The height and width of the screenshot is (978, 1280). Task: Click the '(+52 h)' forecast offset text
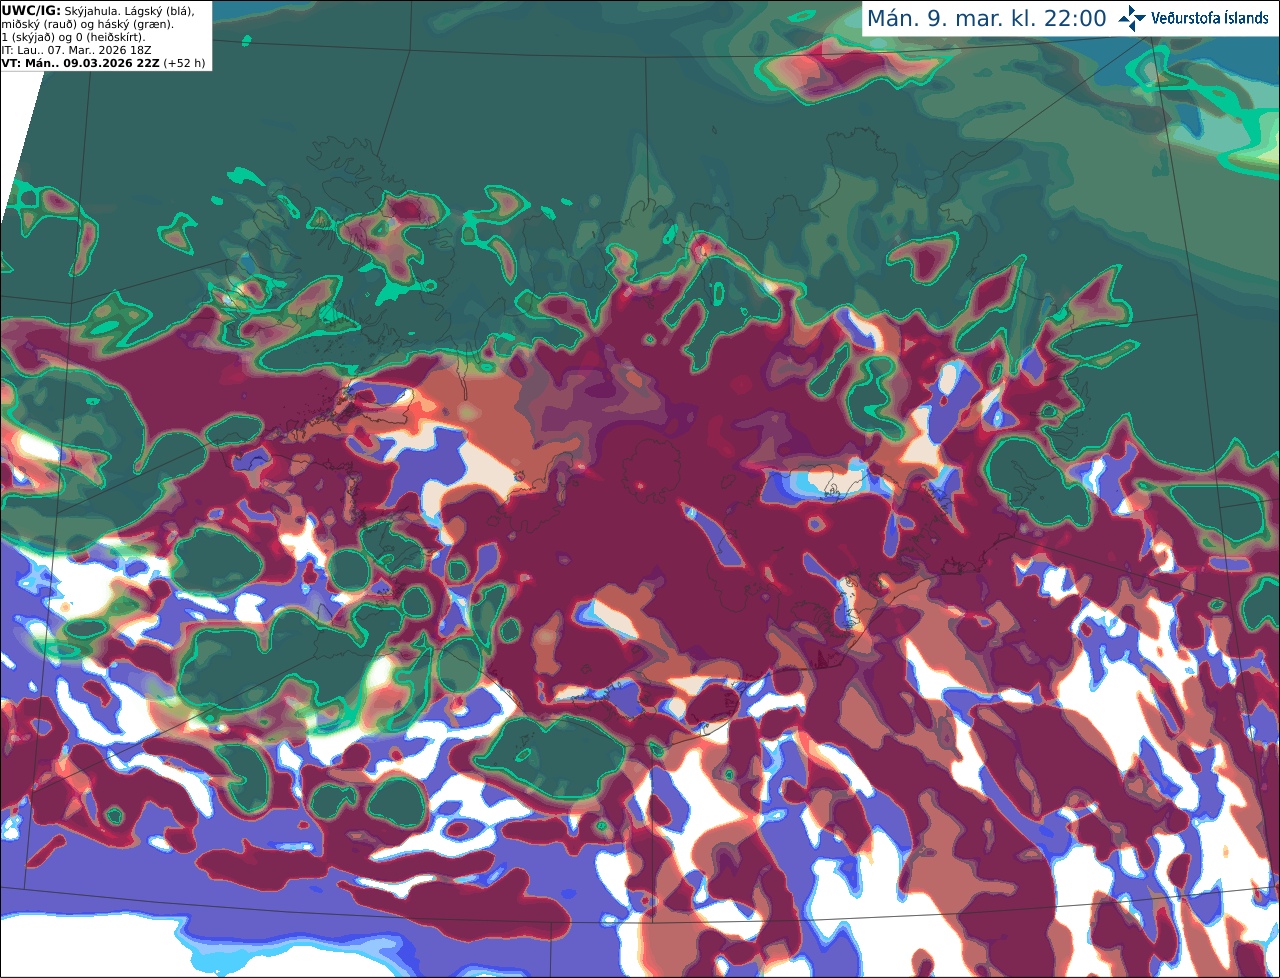185,62
